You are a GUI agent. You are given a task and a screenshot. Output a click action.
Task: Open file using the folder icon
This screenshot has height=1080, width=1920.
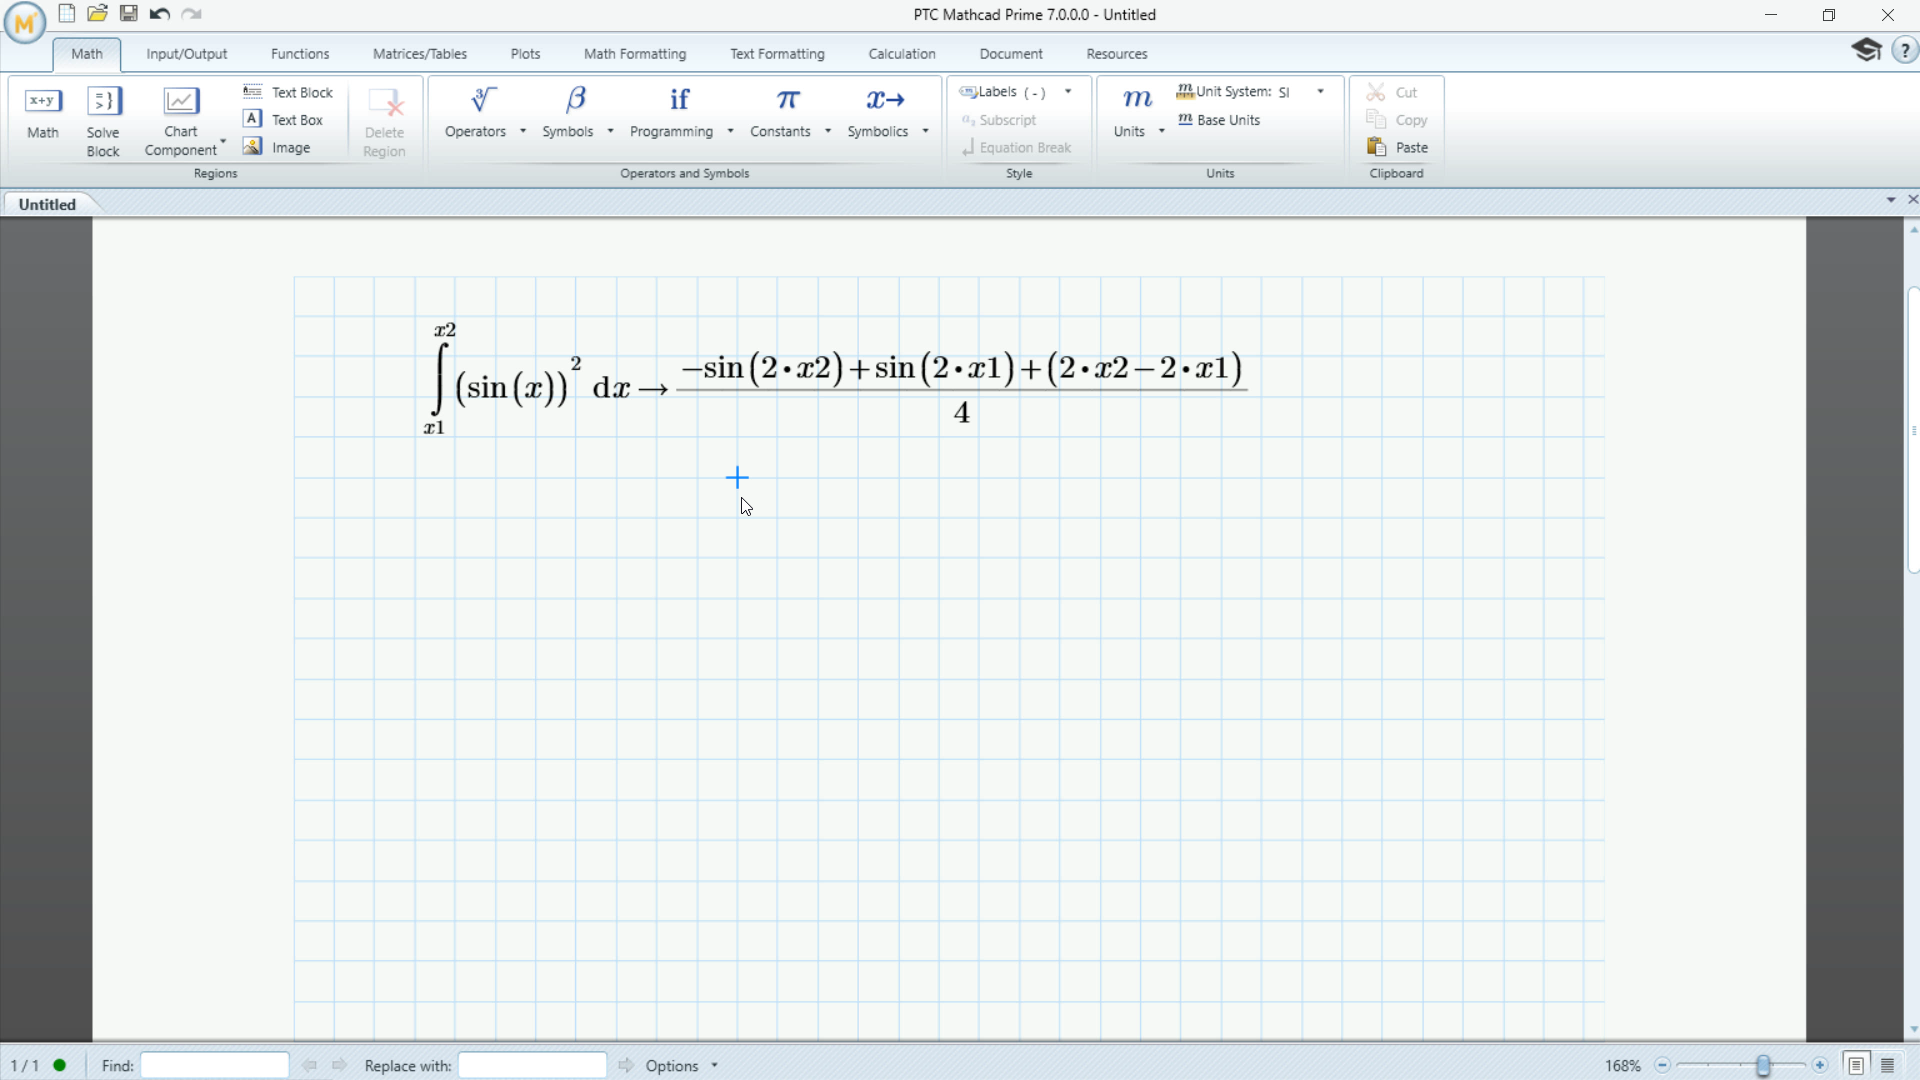coord(97,14)
